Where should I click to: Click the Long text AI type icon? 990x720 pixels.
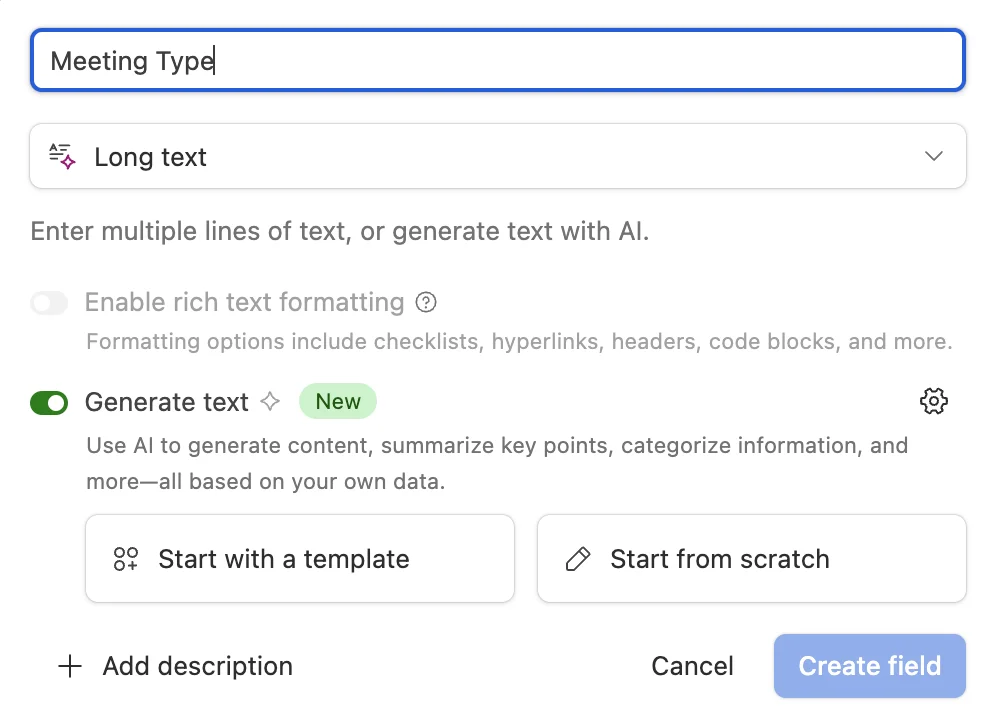pyautogui.click(x=62, y=156)
